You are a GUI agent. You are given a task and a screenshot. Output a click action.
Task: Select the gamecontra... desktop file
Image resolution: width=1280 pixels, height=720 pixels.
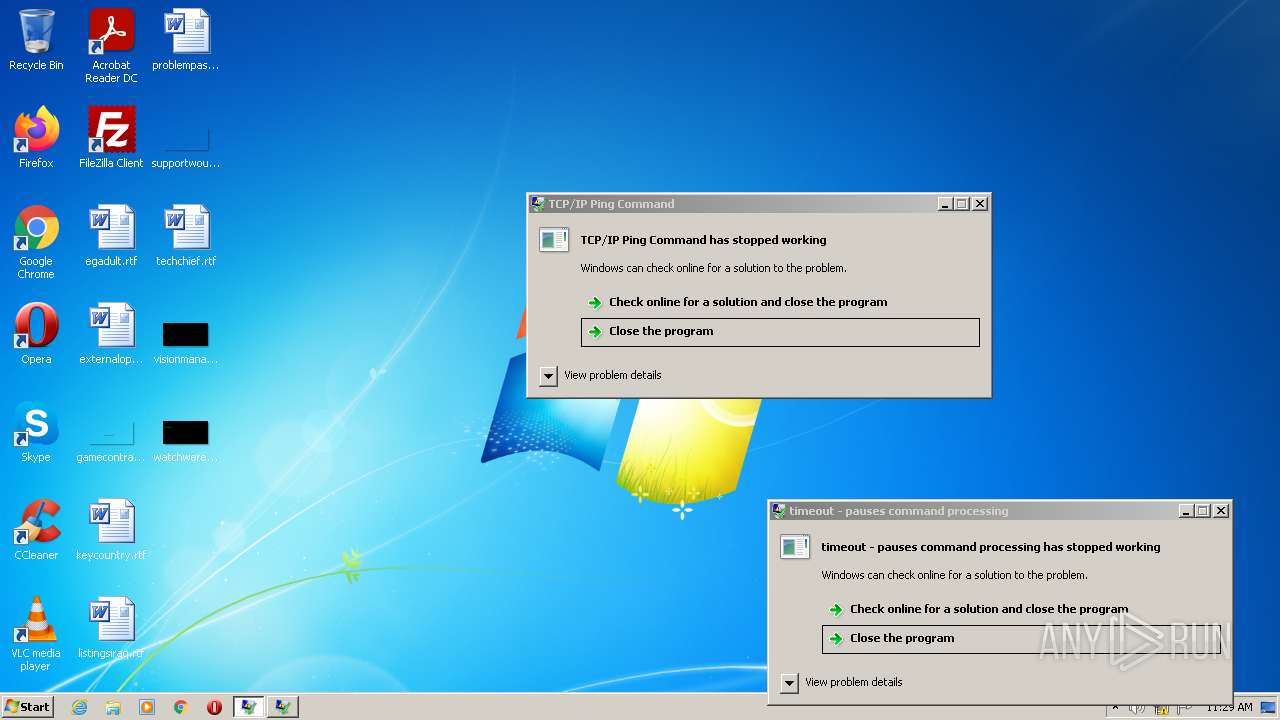click(x=111, y=440)
